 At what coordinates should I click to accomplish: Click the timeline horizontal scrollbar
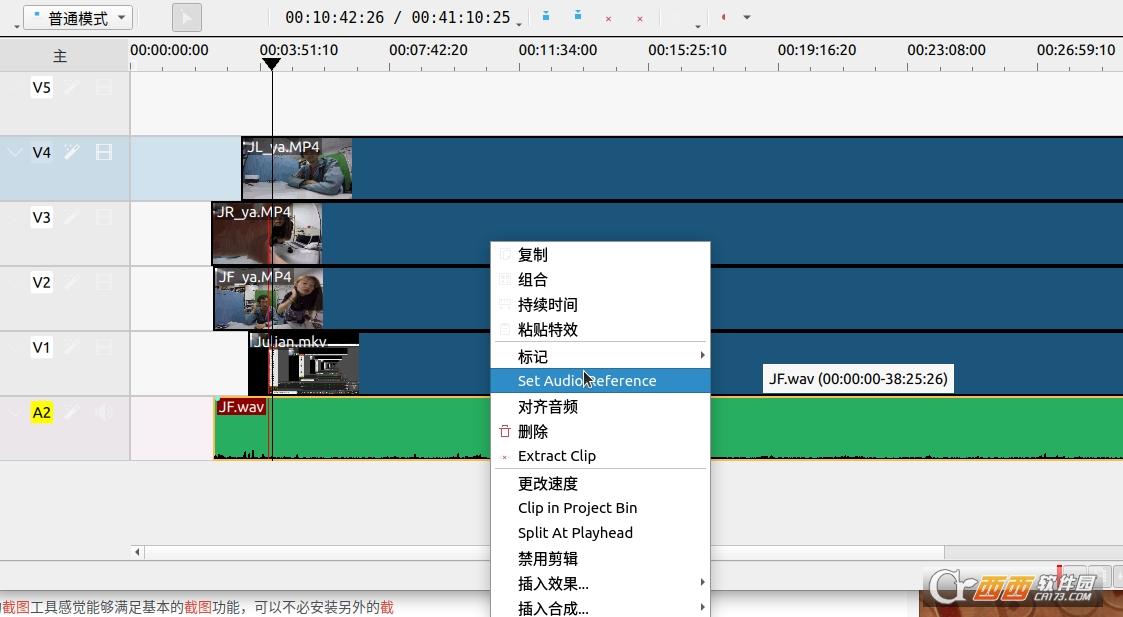[x=544, y=552]
